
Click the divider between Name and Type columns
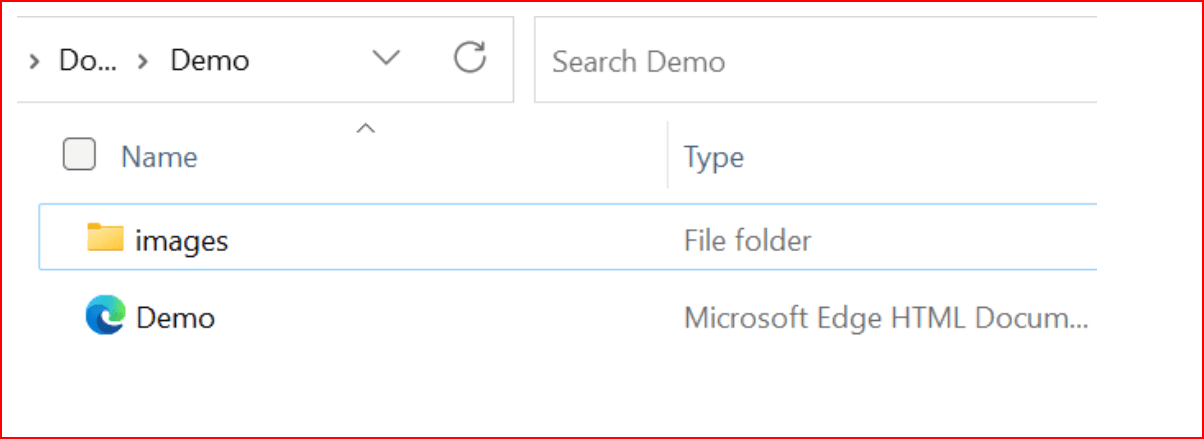pyautogui.click(x=667, y=155)
